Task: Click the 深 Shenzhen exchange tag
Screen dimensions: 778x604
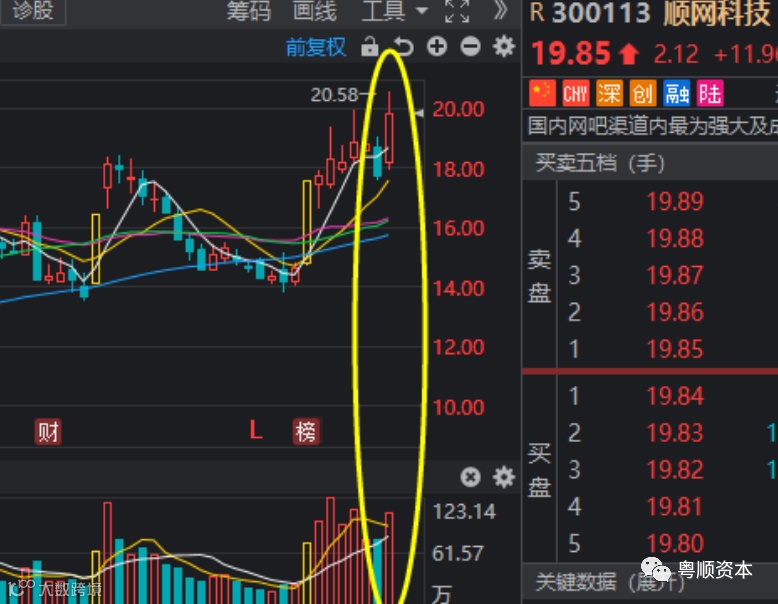Action: click(x=609, y=93)
